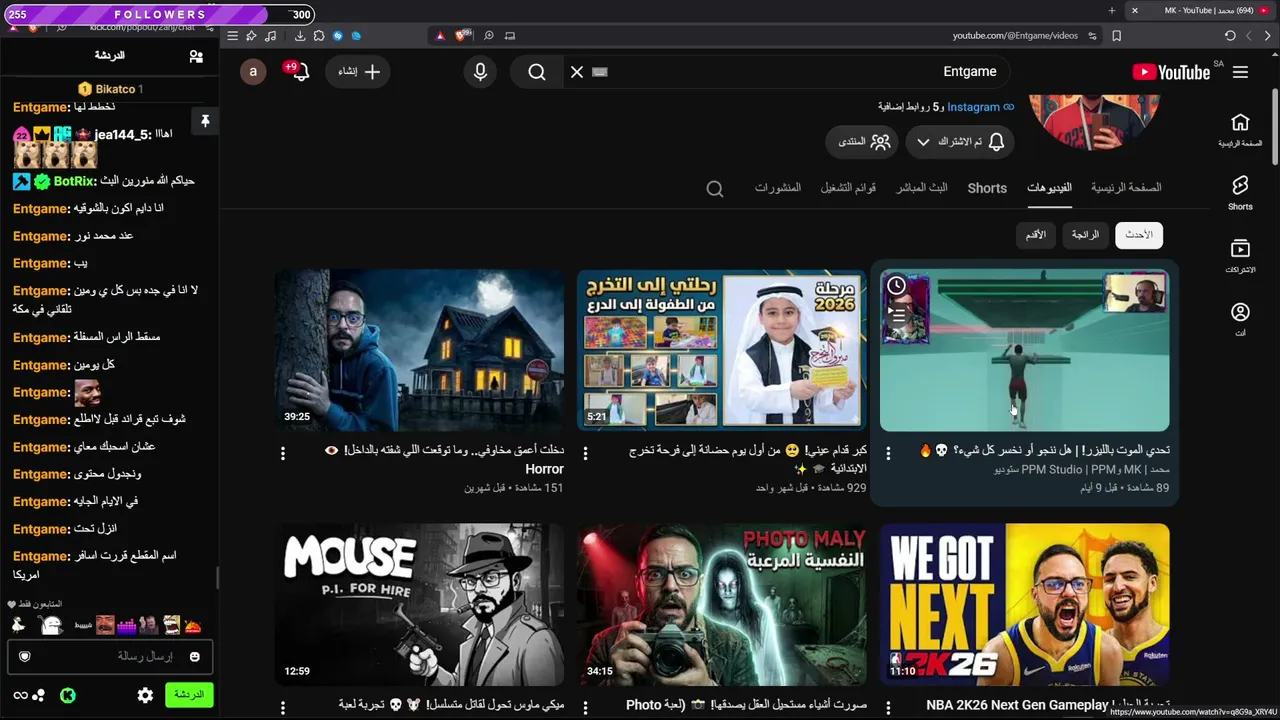Open options menu for the graduation video
This screenshot has width=1280, height=720.
[585, 454]
